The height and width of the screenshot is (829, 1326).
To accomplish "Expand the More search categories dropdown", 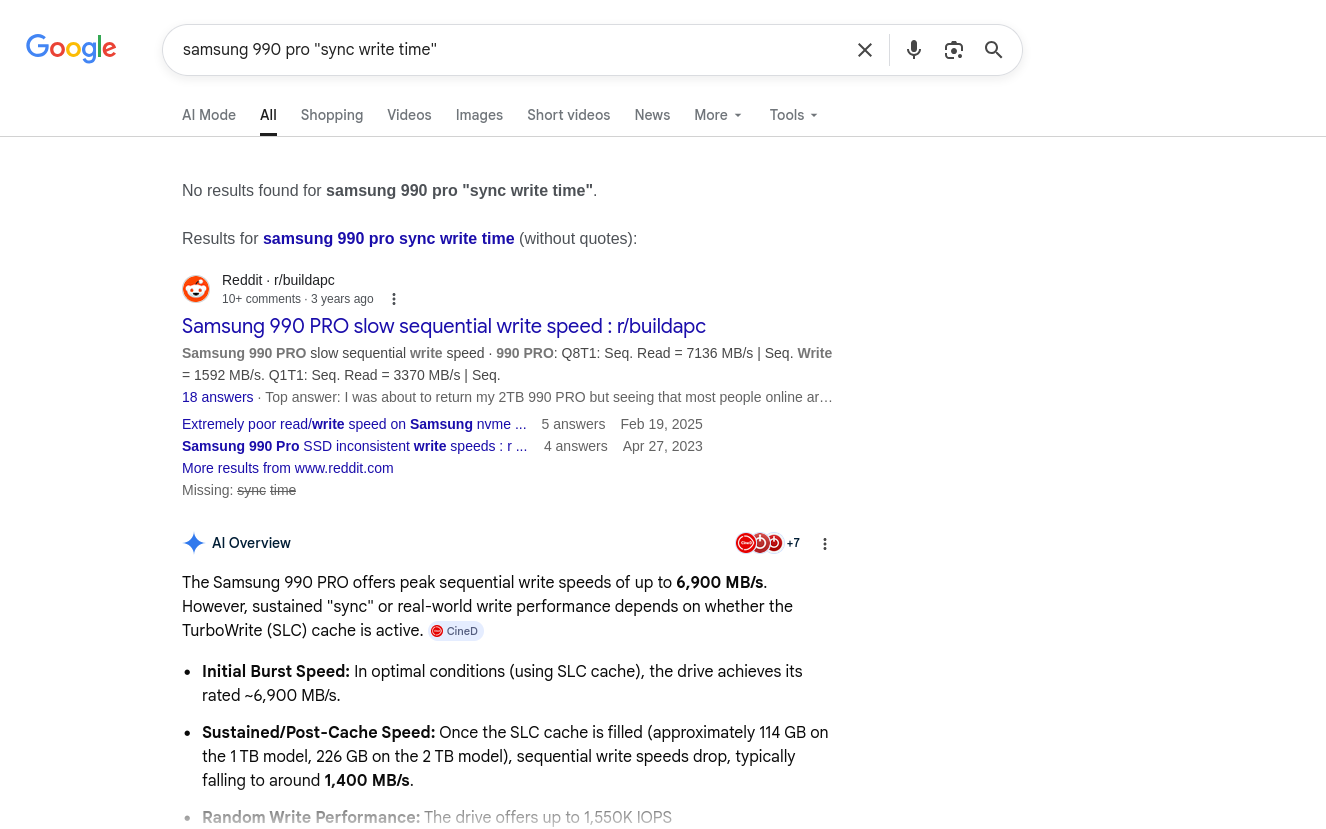I will point(718,115).
